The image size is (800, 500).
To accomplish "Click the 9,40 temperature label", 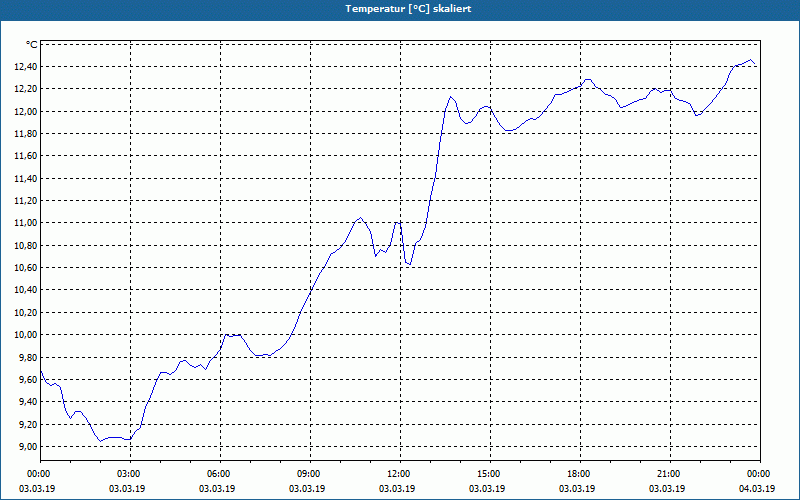I will [x=28, y=402].
